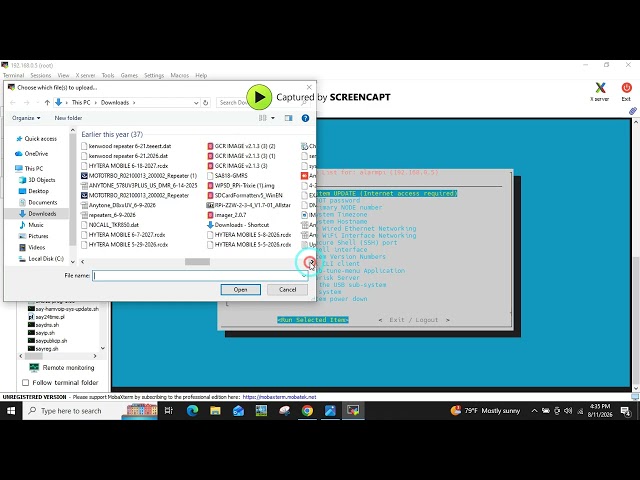Open the Sessions menu
Screen dimensions: 640x480
click(x=41, y=76)
